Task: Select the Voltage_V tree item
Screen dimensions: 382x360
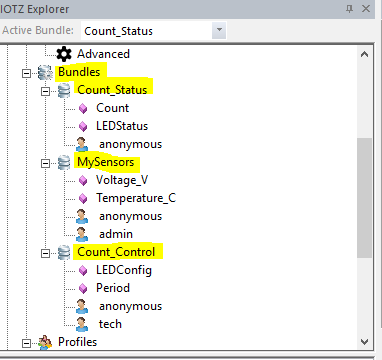Action: pyautogui.click(x=122, y=180)
